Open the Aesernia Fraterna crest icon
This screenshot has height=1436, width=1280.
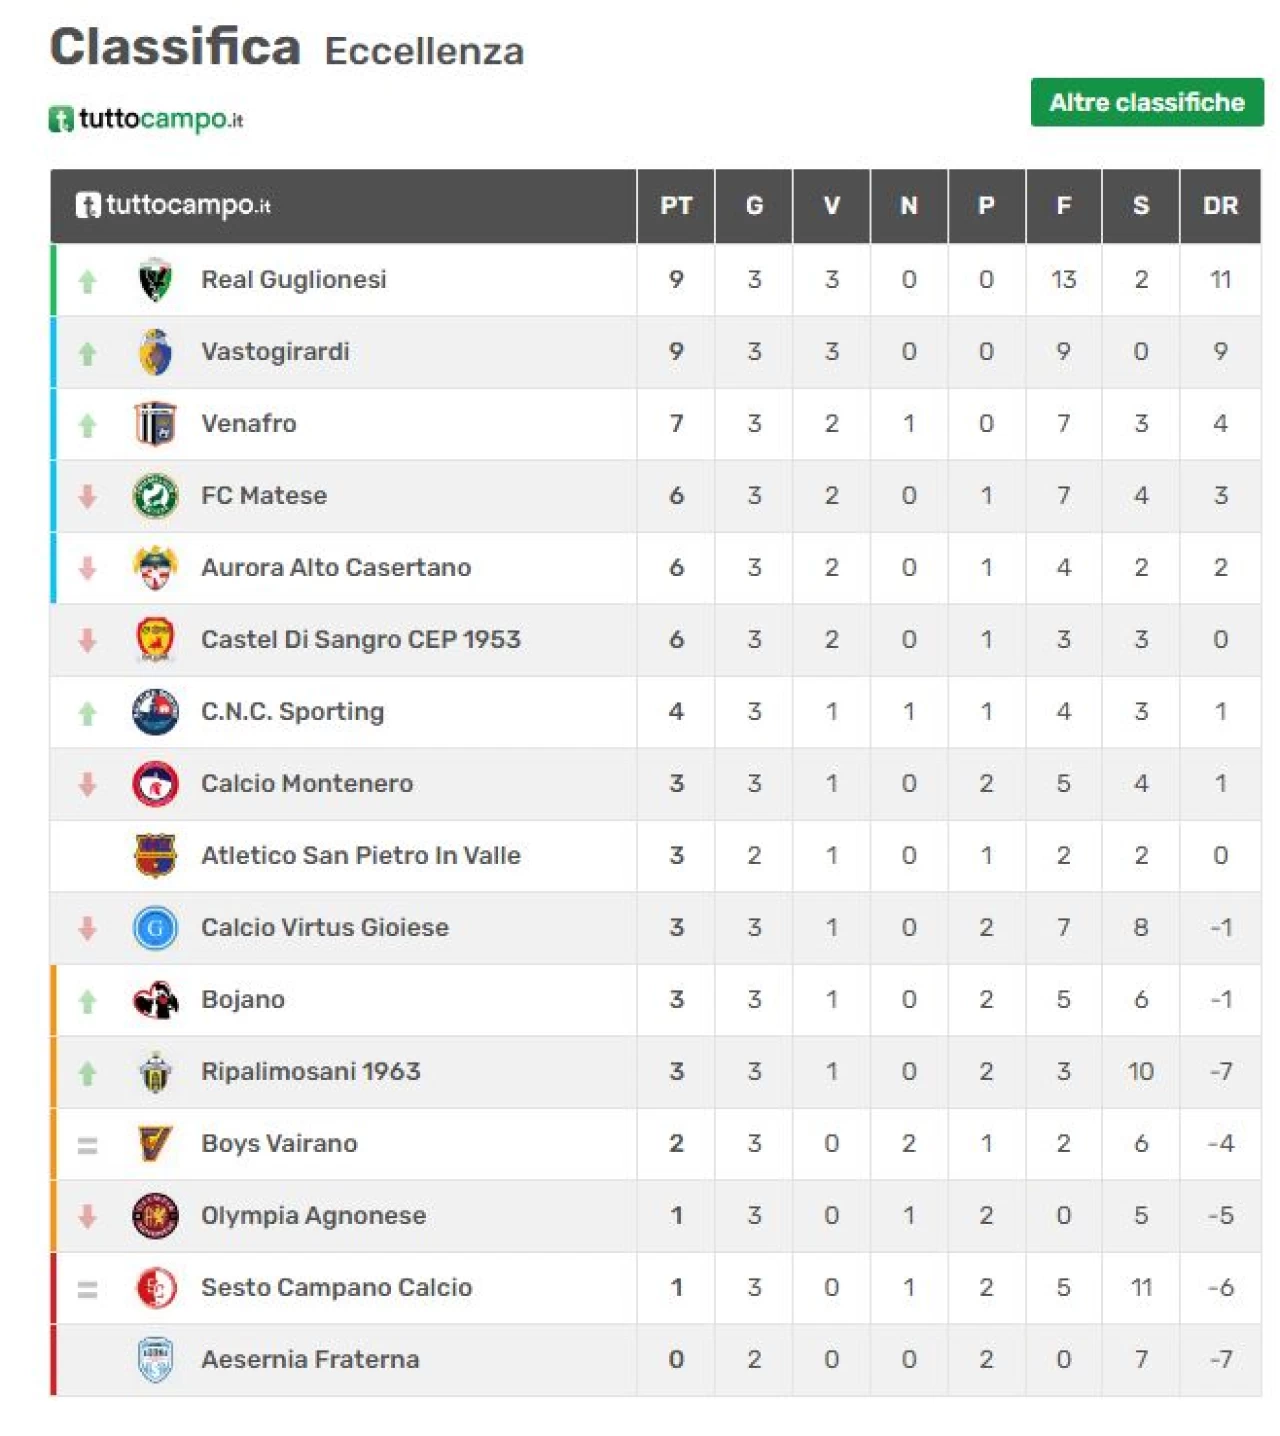[155, 1360]
